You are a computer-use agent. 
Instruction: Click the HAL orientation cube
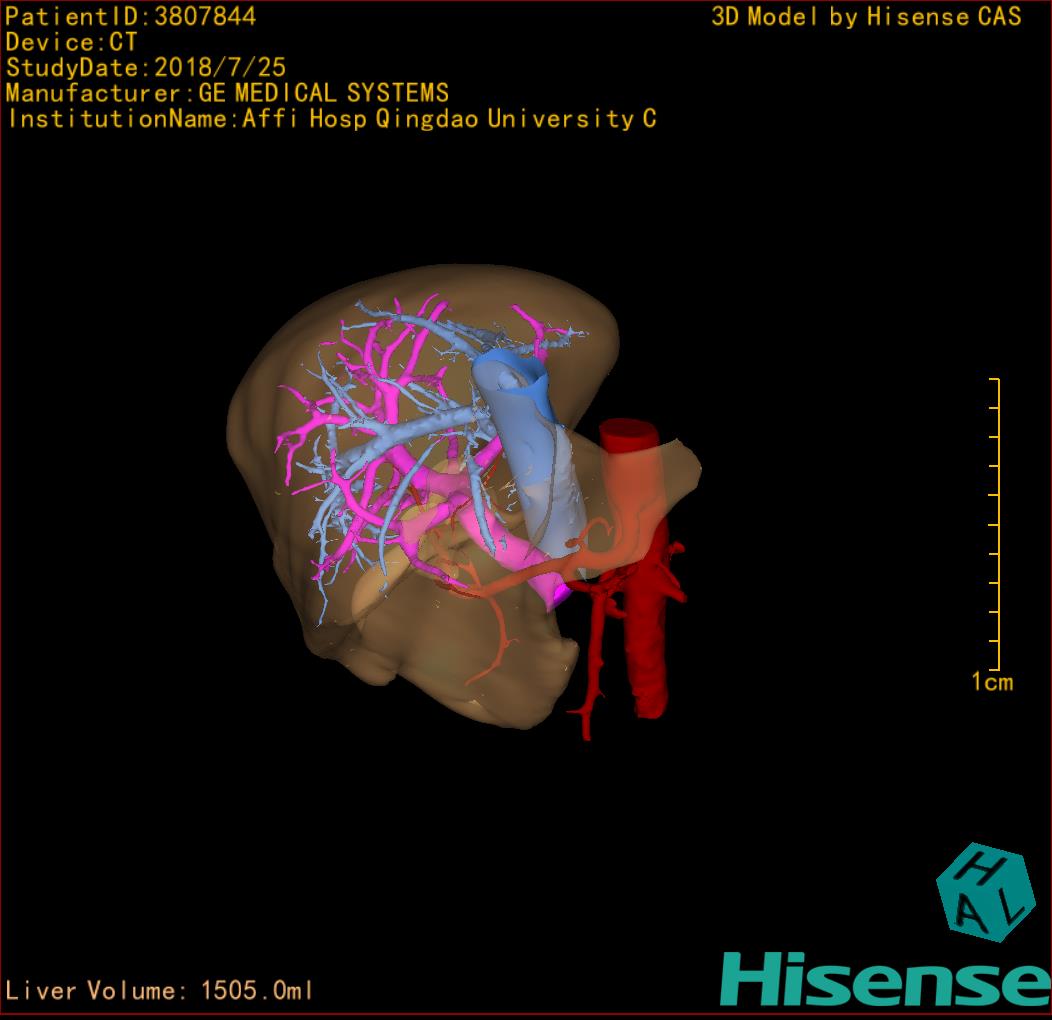985,891
